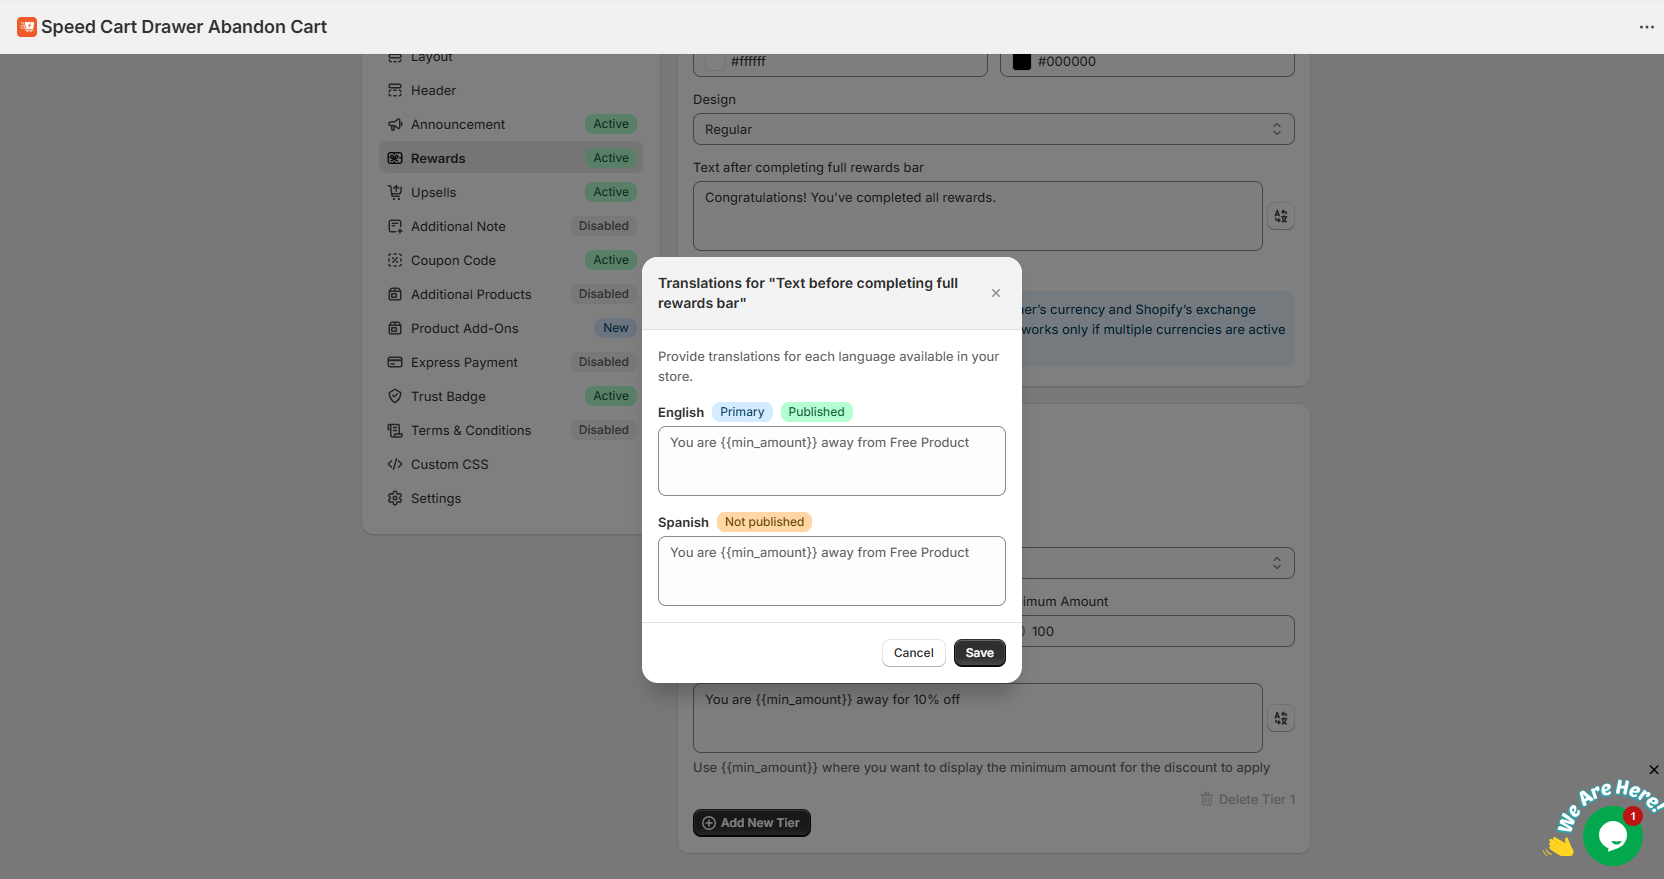Click the Custom CSS code icon

coord(395,464)
